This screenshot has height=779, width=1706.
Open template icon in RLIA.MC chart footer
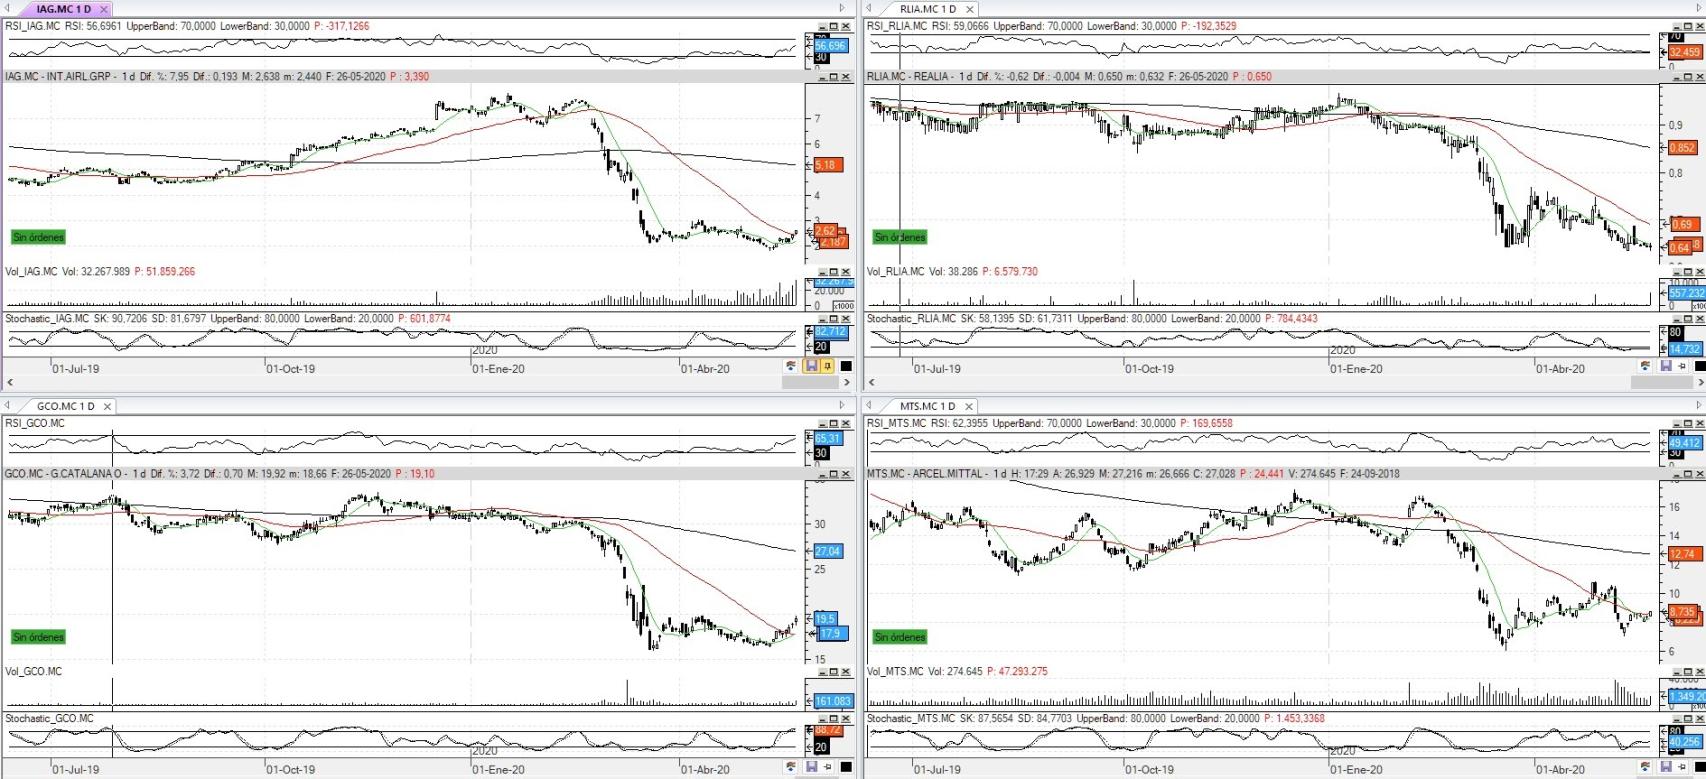click(1645, 366)
